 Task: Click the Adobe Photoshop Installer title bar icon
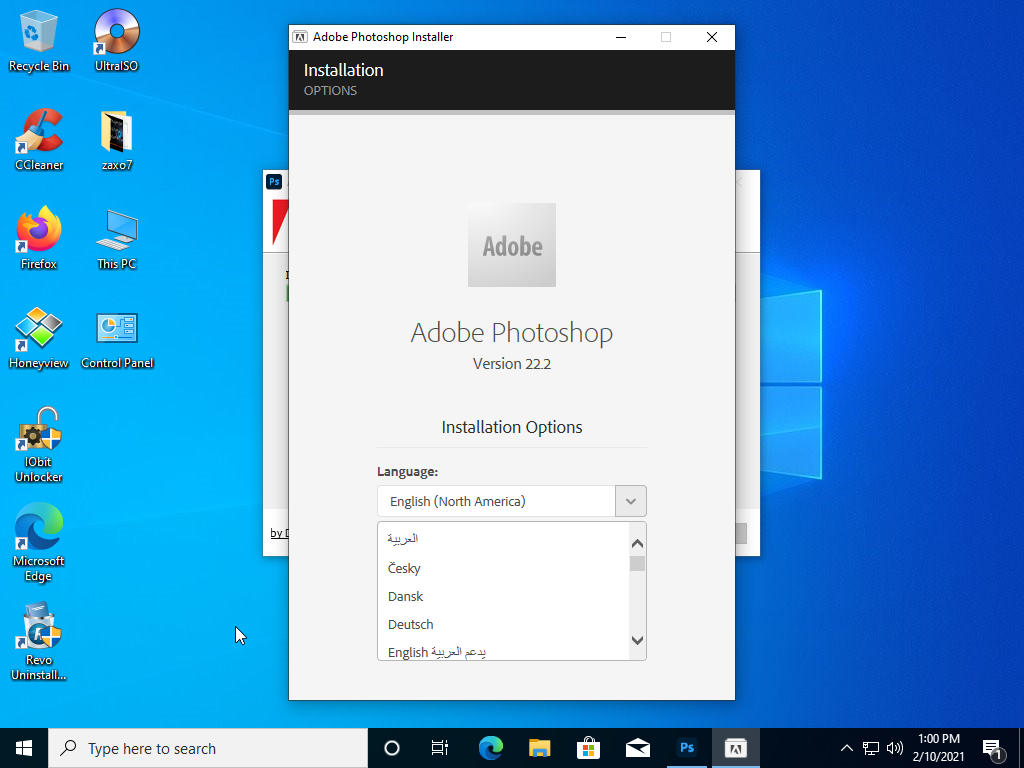[300, 37]
